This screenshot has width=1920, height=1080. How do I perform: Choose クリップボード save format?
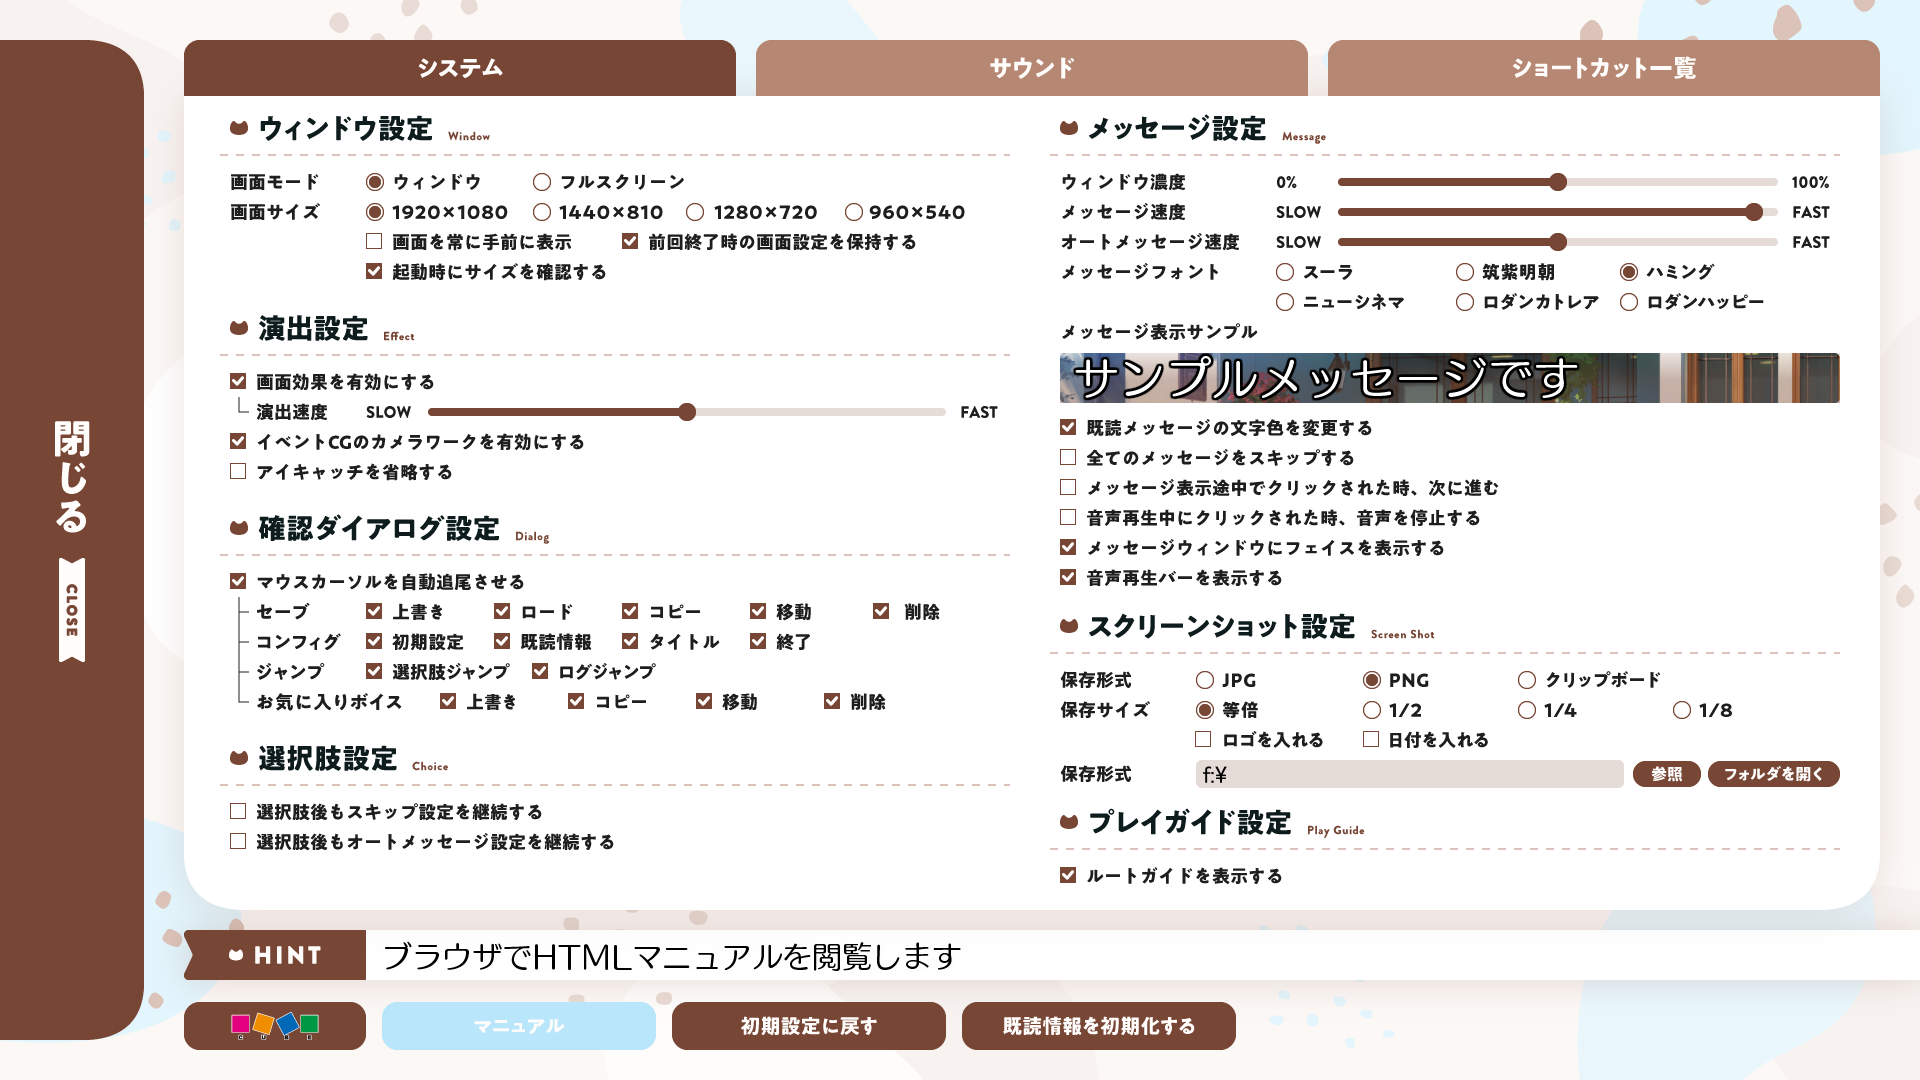[1527, 680]
